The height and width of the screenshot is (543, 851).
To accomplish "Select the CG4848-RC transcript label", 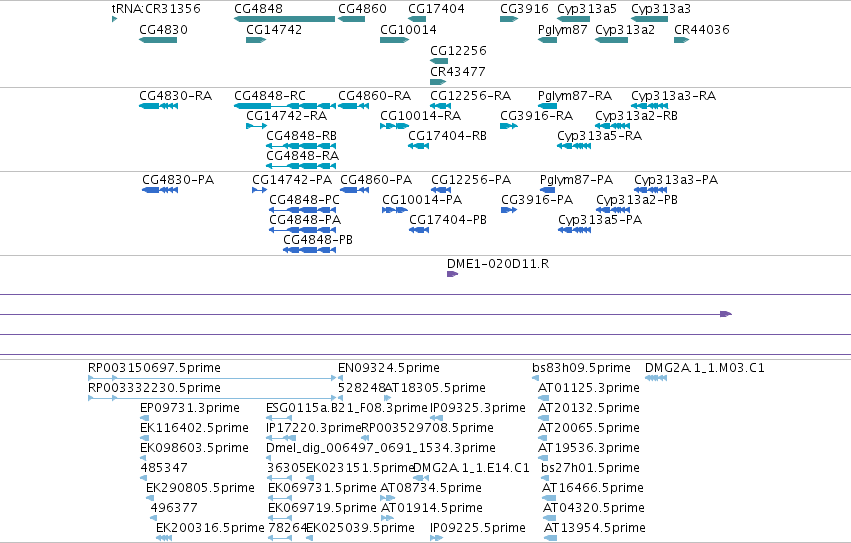I will click(270, 96).
